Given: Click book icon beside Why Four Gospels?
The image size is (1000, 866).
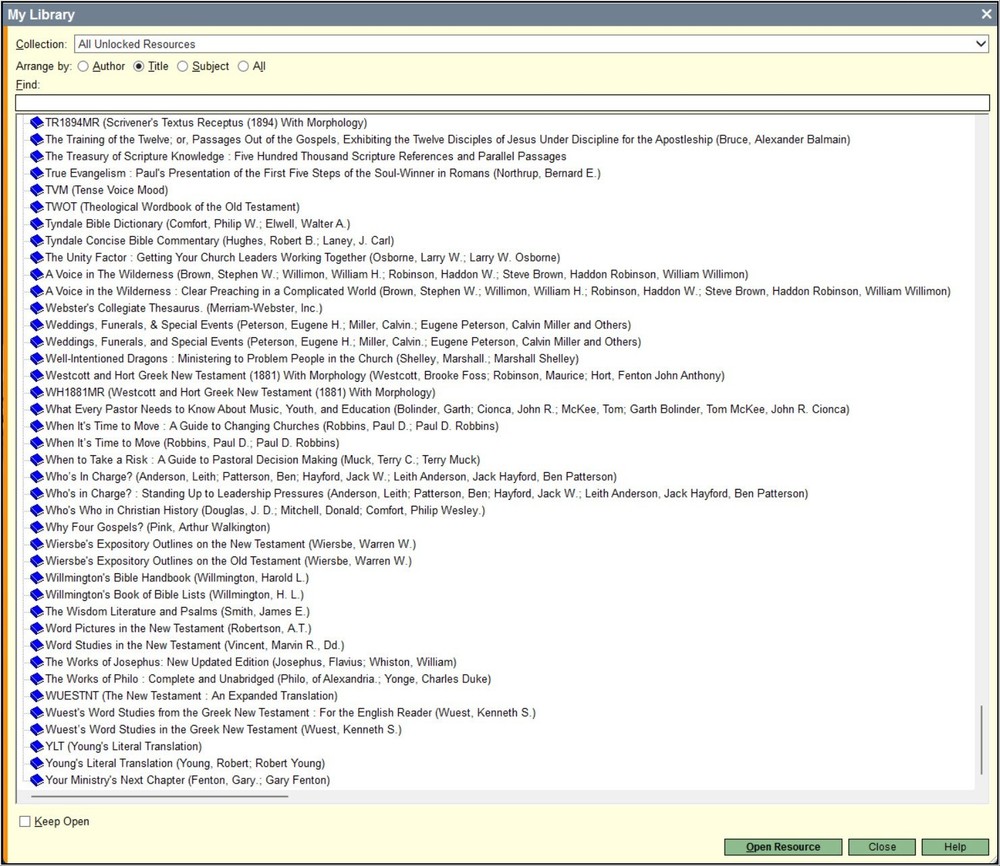Looking at the screenshot, I should tap(37, 527).
